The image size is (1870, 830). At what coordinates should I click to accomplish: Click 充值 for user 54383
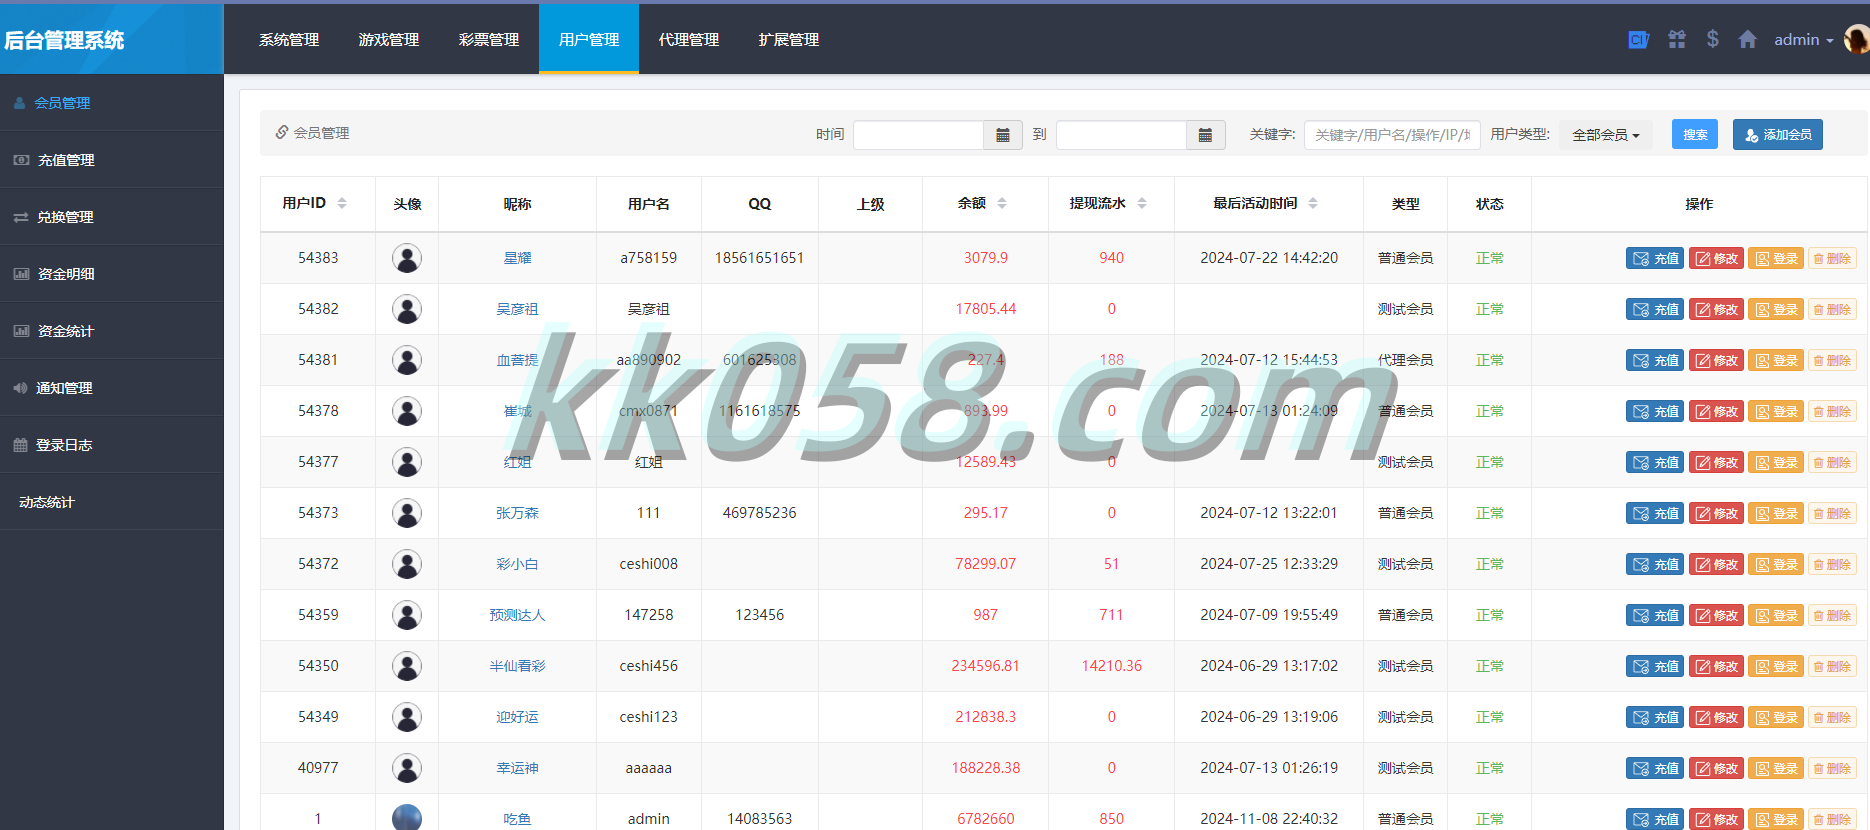(x=1655, y=258)
